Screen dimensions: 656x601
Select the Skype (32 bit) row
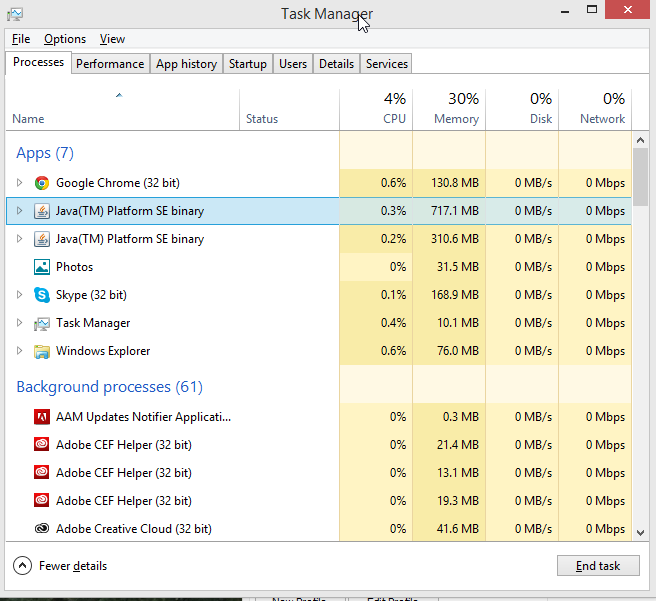319,295
